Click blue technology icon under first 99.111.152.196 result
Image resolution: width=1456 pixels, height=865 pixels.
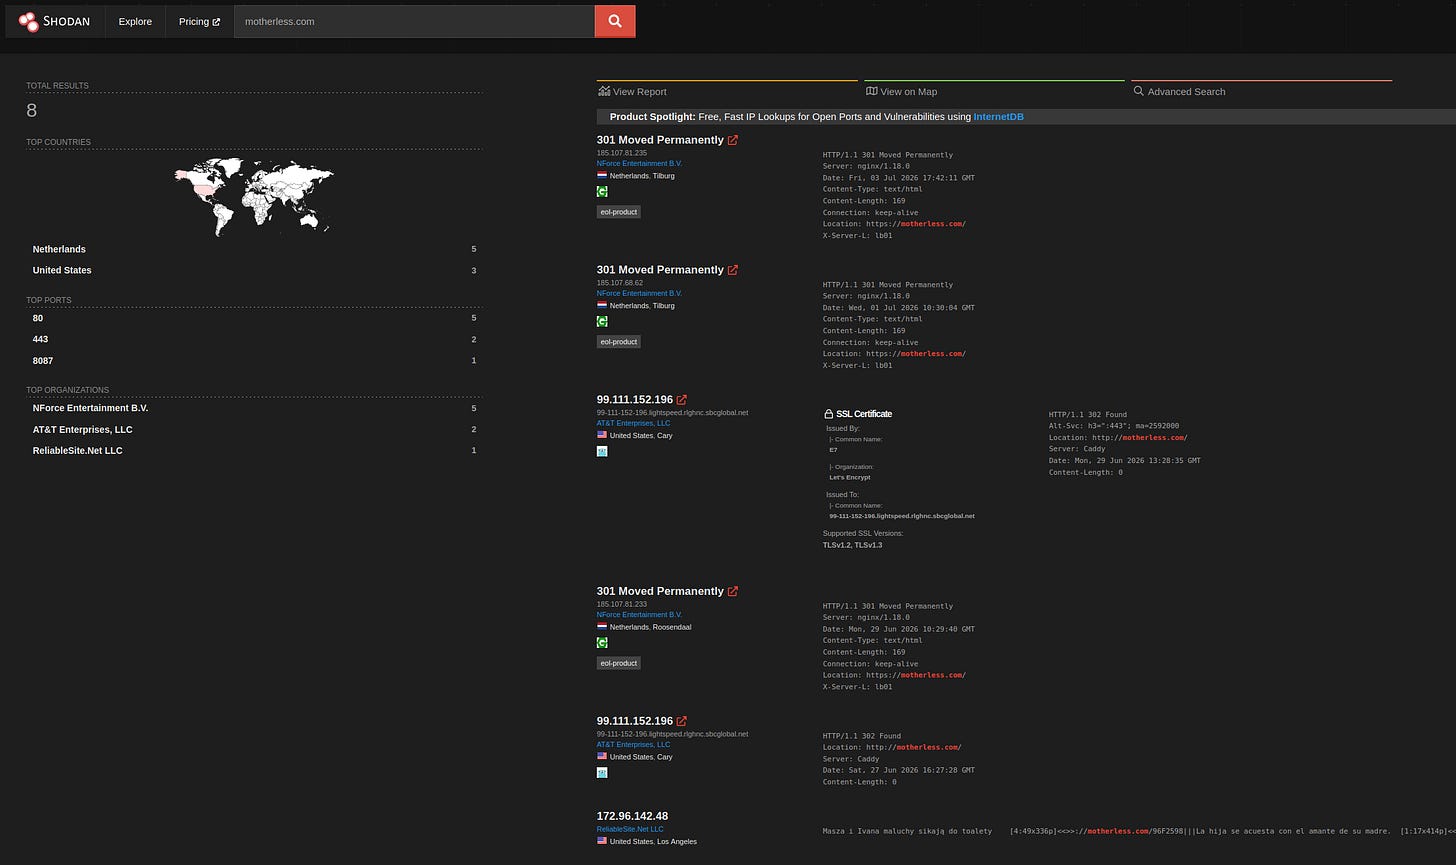[x=602, y=451]
